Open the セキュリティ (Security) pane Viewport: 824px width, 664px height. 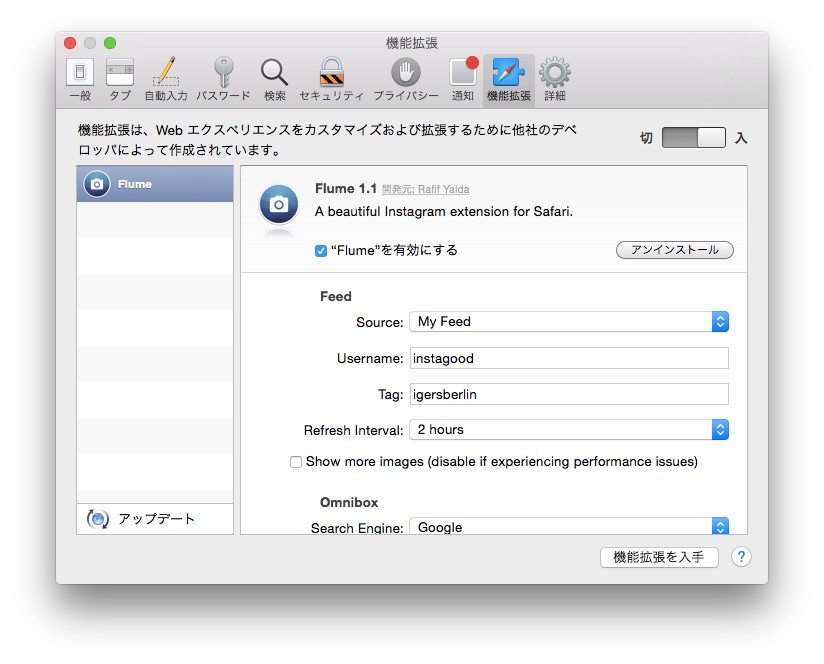click(332, 79)
